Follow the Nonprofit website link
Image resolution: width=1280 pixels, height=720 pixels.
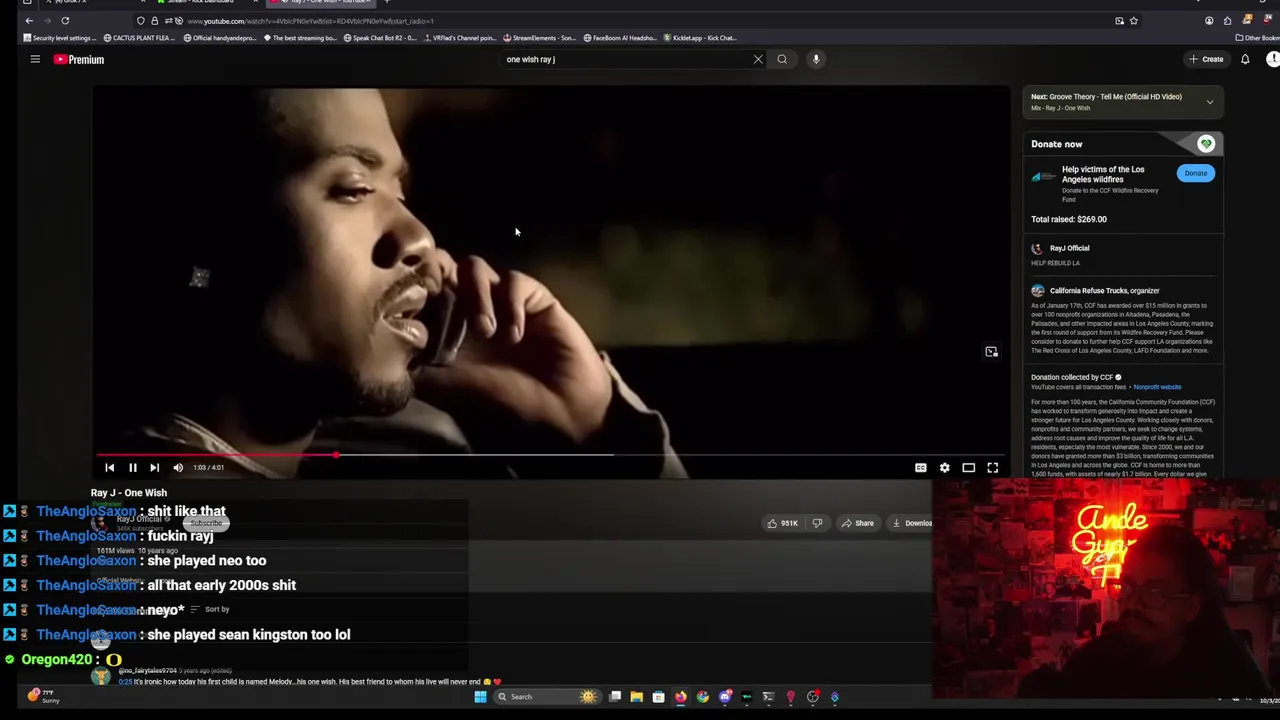(x=1157, y=387)
